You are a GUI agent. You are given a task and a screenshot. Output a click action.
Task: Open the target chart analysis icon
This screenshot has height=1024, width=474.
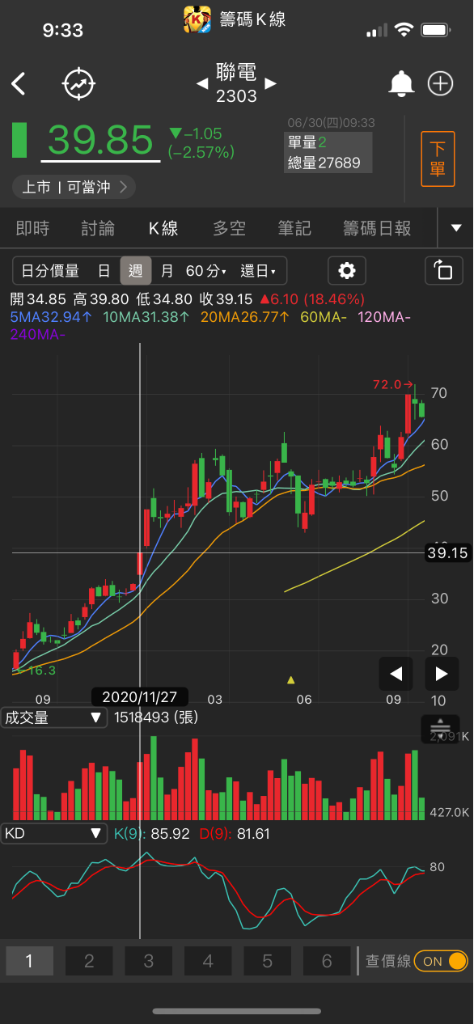pyautogui.click(x=79, y=84)
